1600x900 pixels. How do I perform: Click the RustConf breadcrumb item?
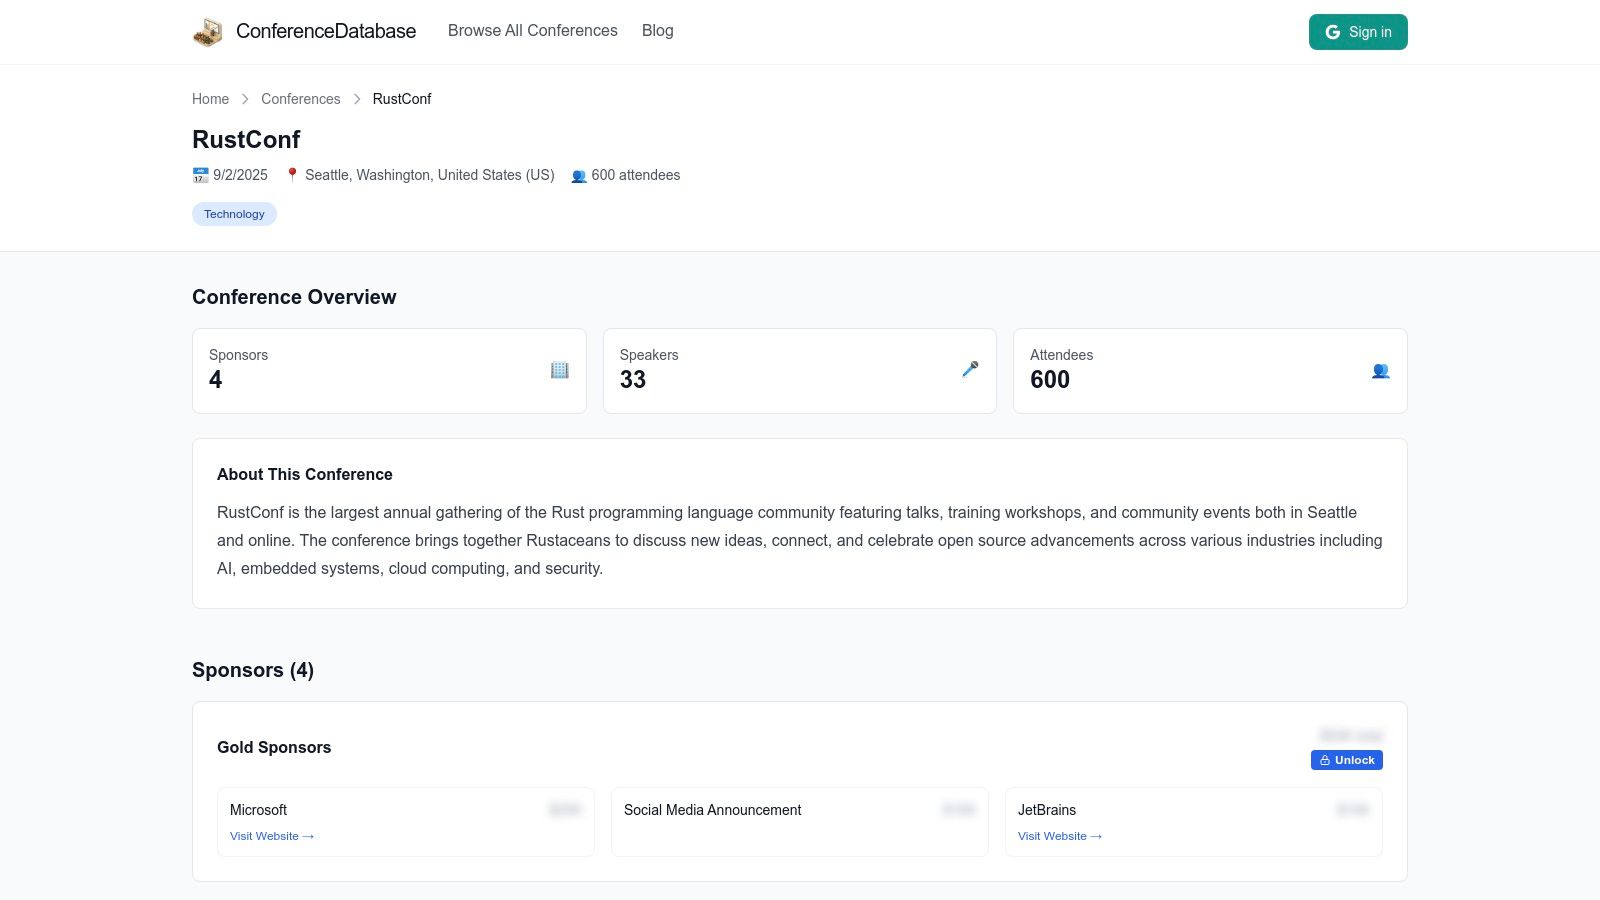point(401,99)
